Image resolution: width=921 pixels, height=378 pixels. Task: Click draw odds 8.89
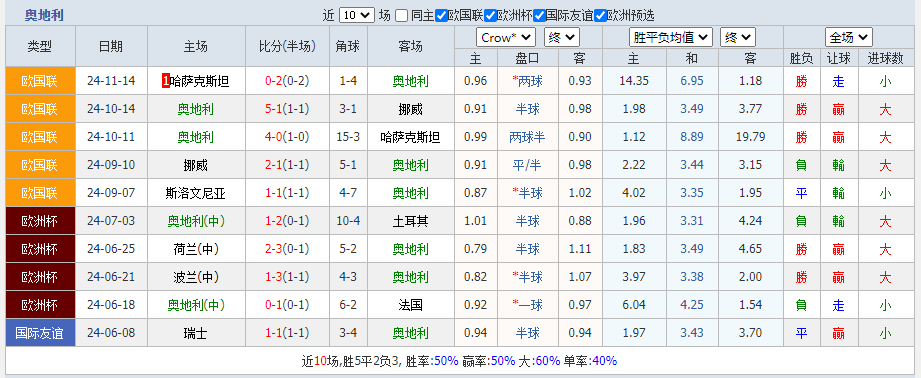click(x=692, y=137)
